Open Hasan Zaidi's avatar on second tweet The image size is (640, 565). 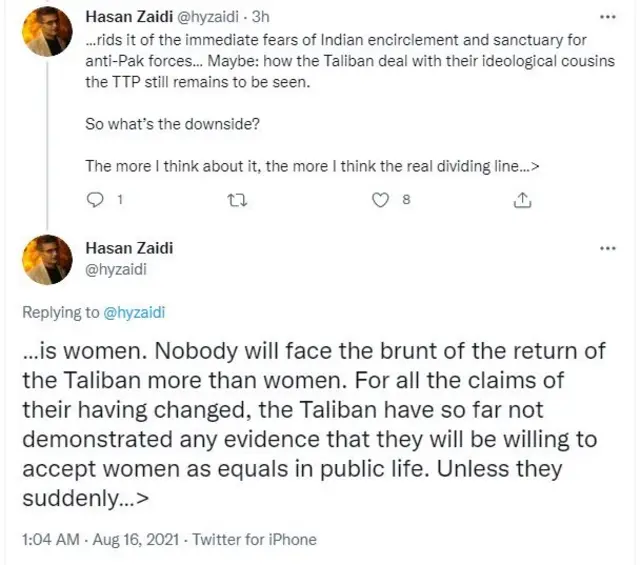point(47,259)
